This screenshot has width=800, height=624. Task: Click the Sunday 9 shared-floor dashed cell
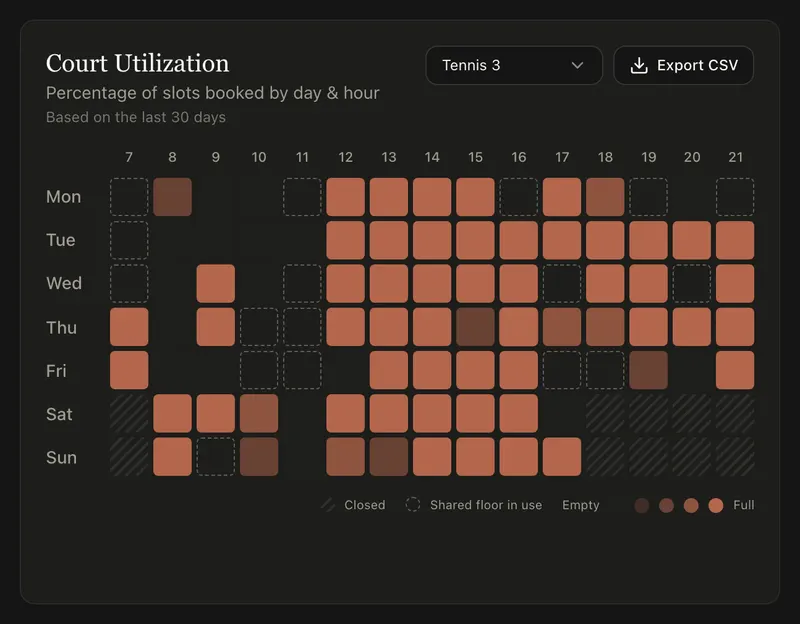216,457
